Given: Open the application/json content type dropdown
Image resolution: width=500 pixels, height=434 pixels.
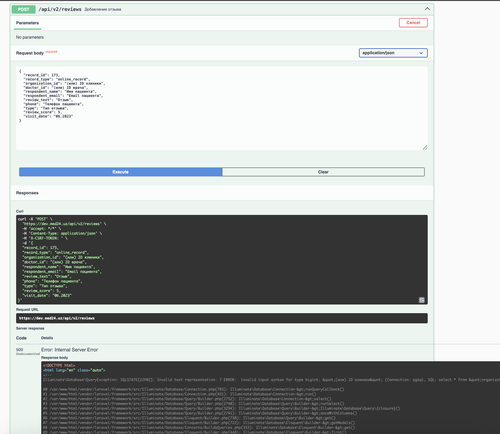Looking at the screenshot, I should click(x=393, y=53).
